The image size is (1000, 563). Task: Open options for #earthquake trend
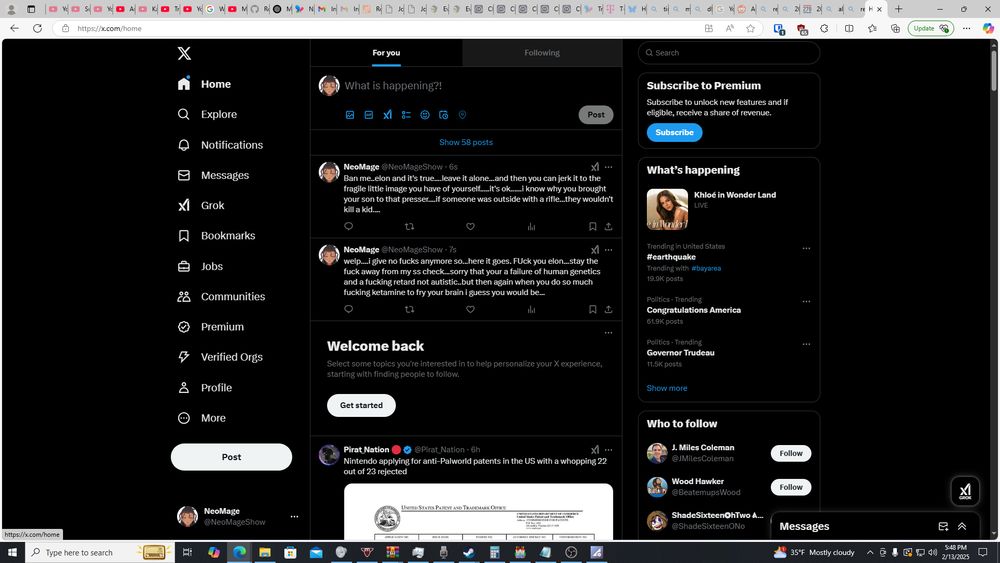tap(806, 249)
